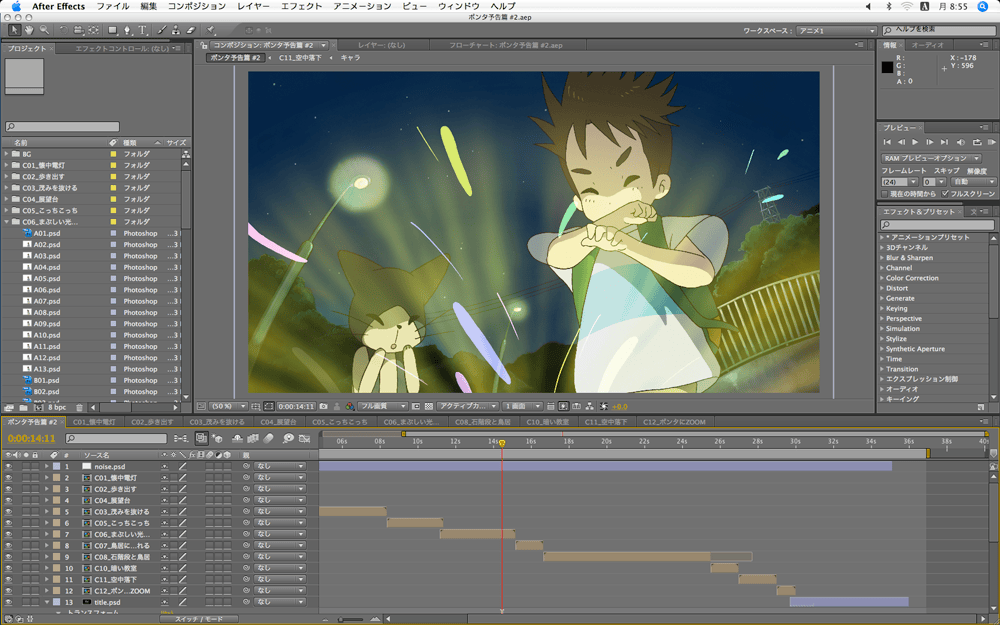Toggle the viewer lock icon beside composition tab
Screen dimensions: 1000x625
[x=204, y=45]
